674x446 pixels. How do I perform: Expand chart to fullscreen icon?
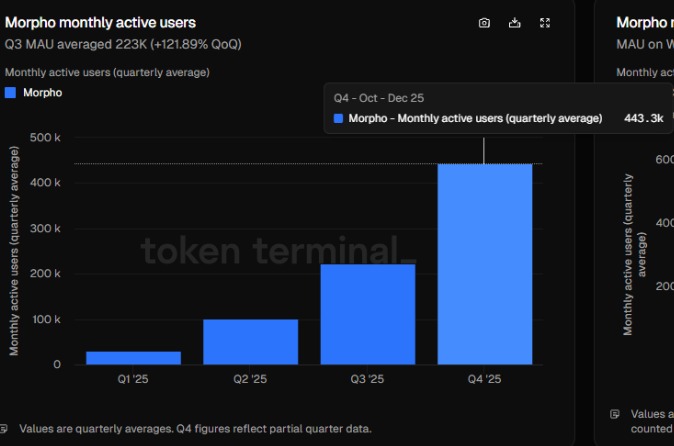click(545, 23)
